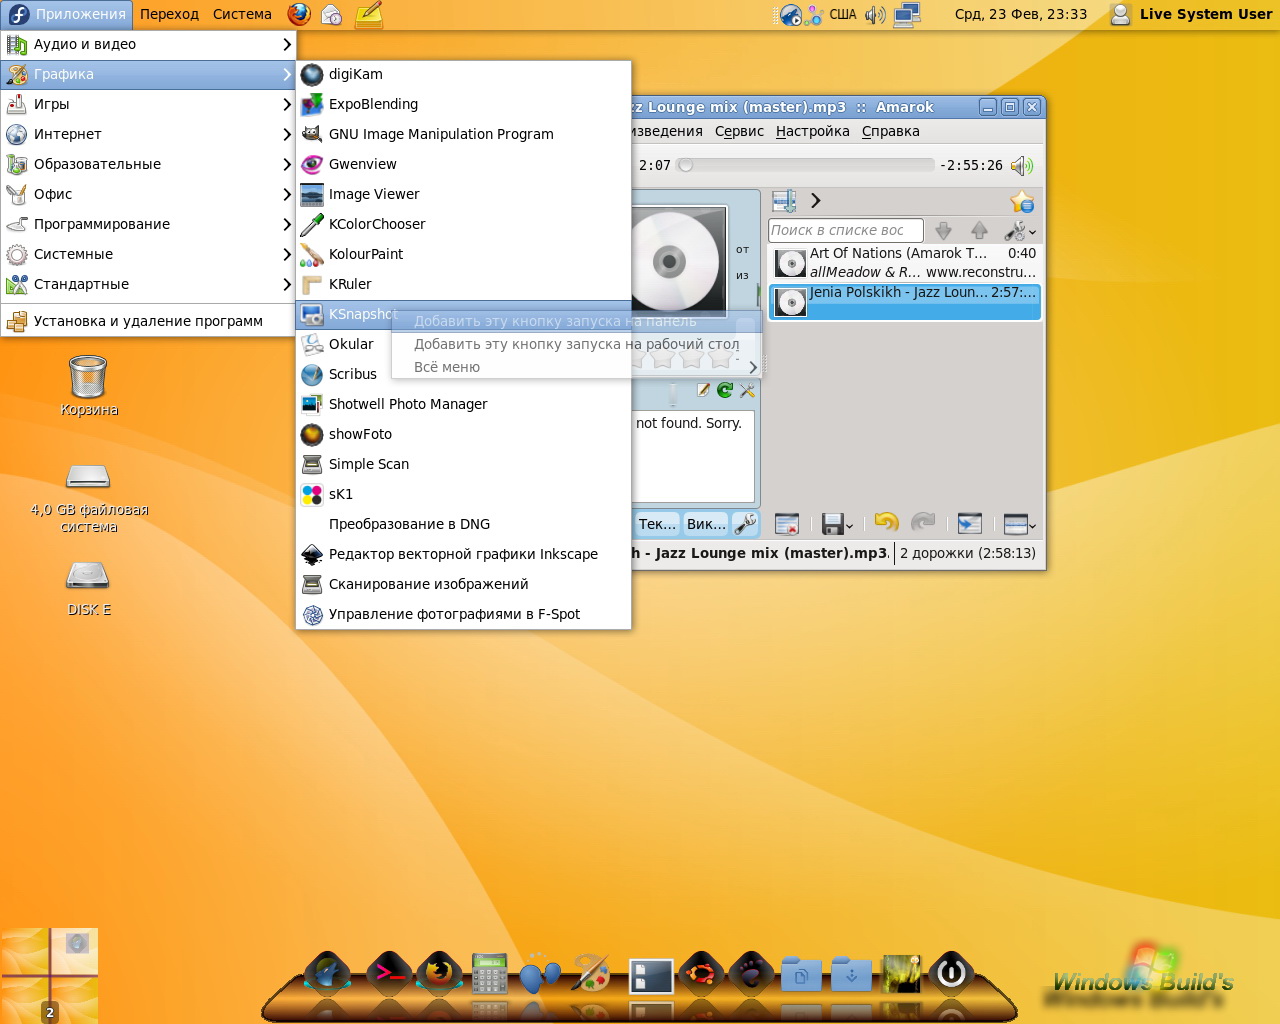1280x1024 pixels.
Task: Open Amarok Сервис menu
Action: pos(739,131)
